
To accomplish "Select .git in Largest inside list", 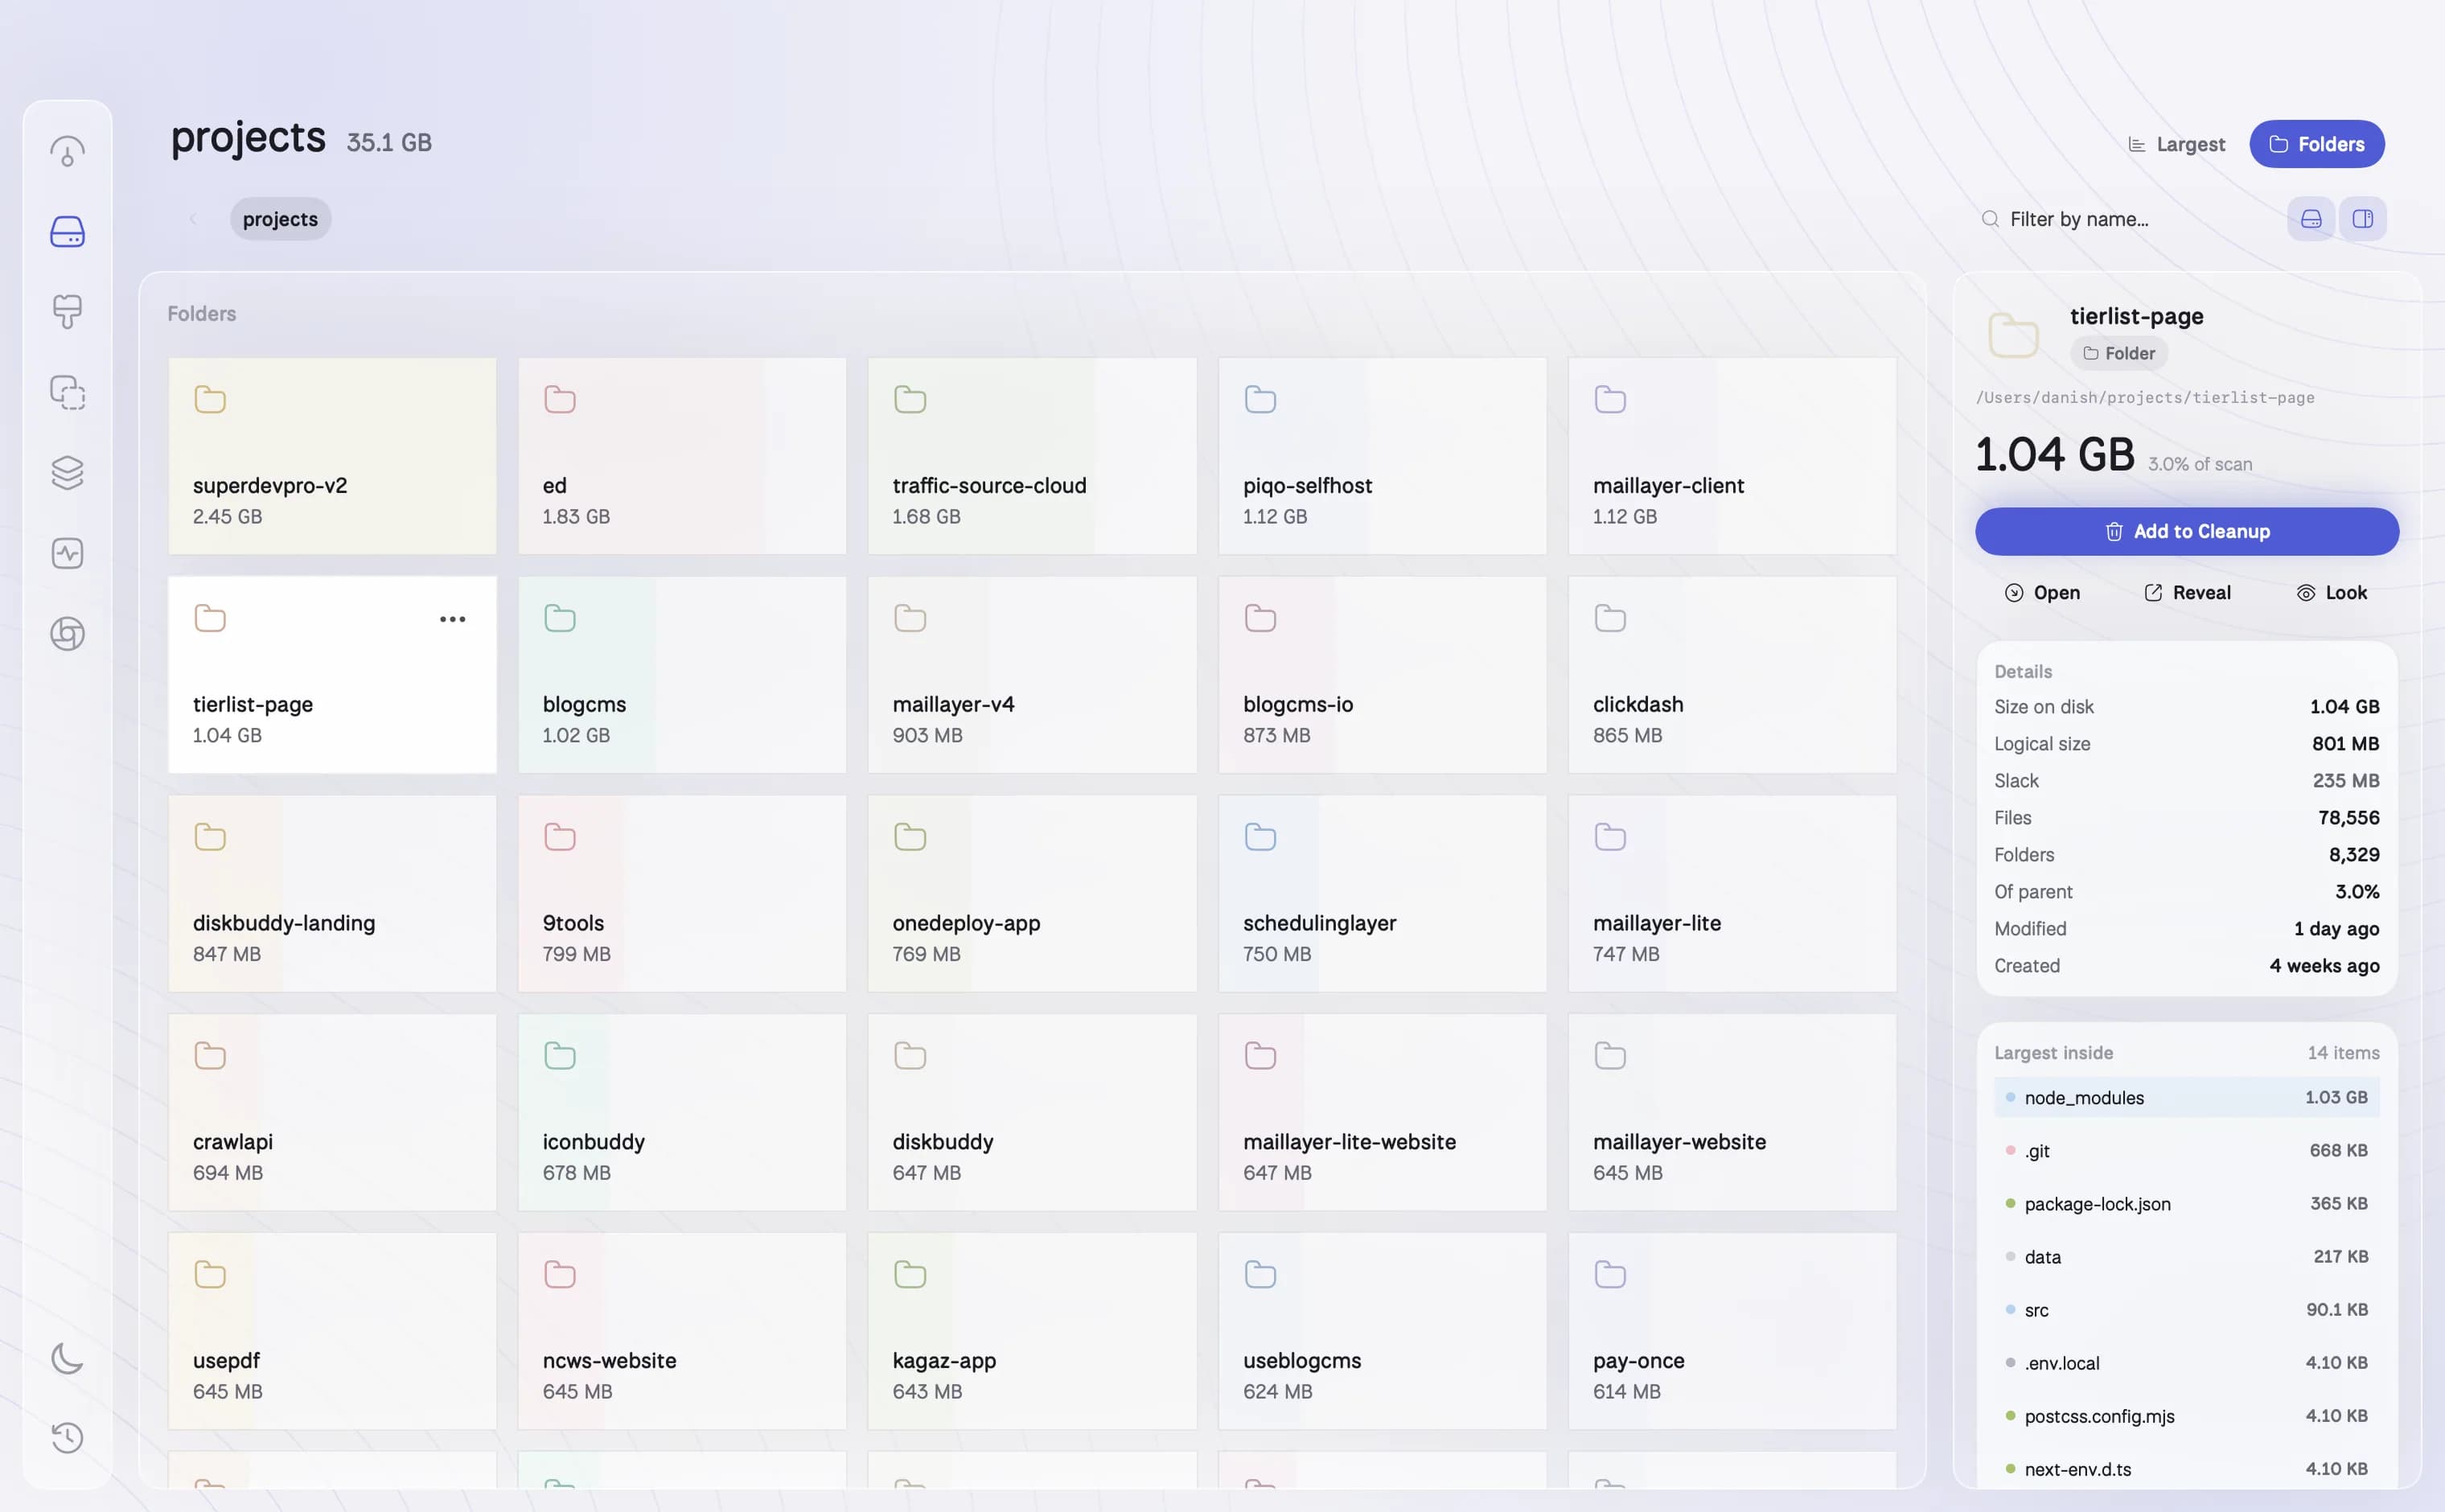I will [2186, 1151].
